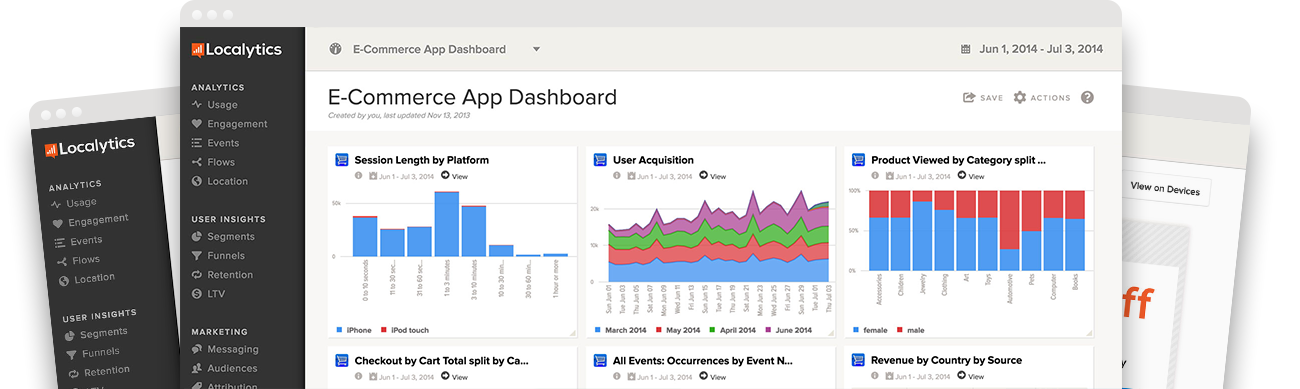Expand the E-Commerce App Dashboard dropdown arrow
This screenshot has height=389, width=1300.
[x=536, y=49]
